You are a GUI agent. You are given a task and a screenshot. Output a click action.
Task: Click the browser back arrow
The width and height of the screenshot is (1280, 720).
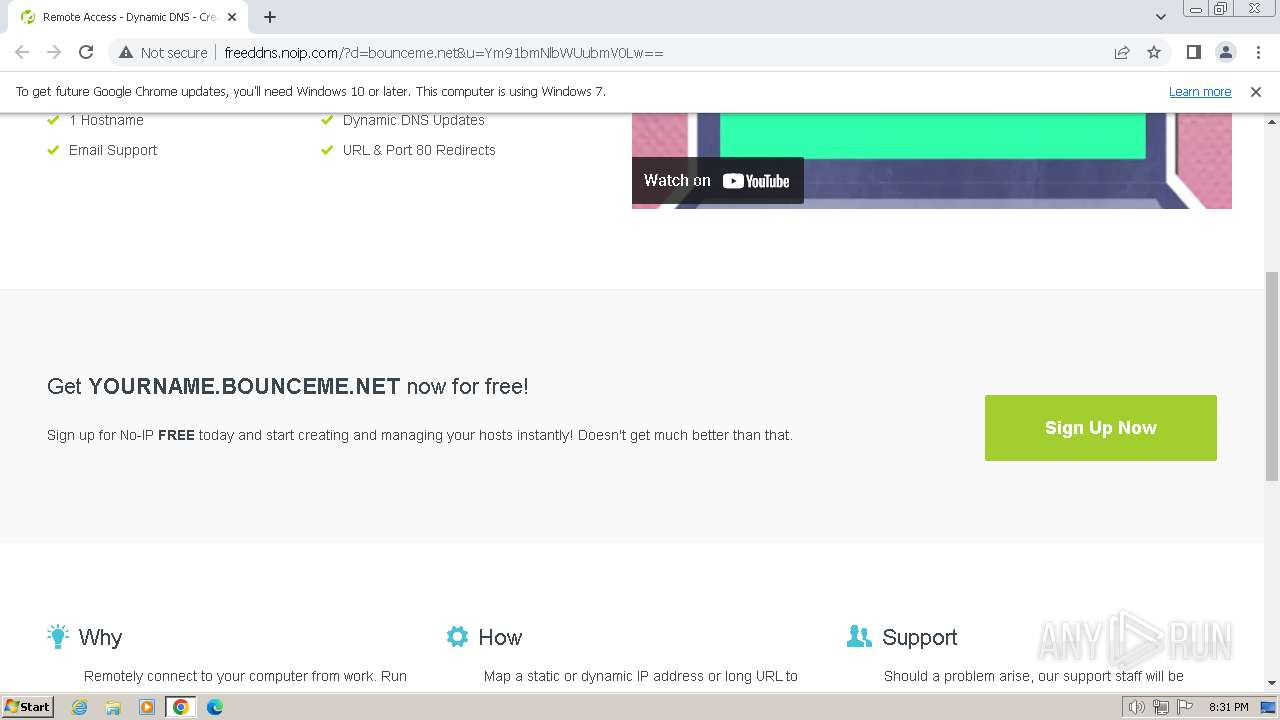pyautogui.click(x=22, y=52)
